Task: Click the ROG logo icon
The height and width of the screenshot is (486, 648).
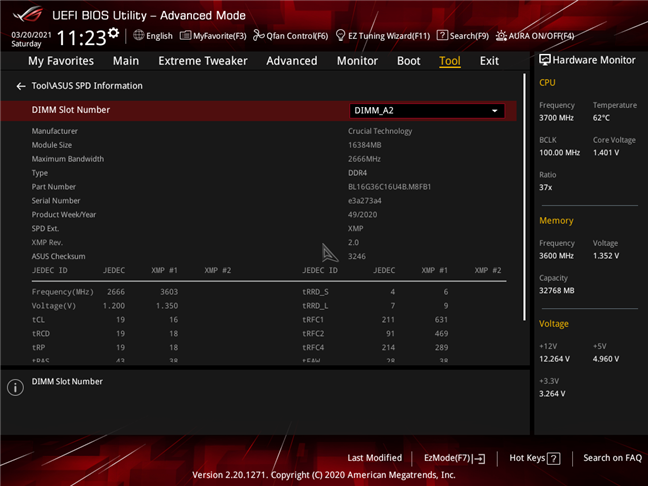Action: (28, 15)
